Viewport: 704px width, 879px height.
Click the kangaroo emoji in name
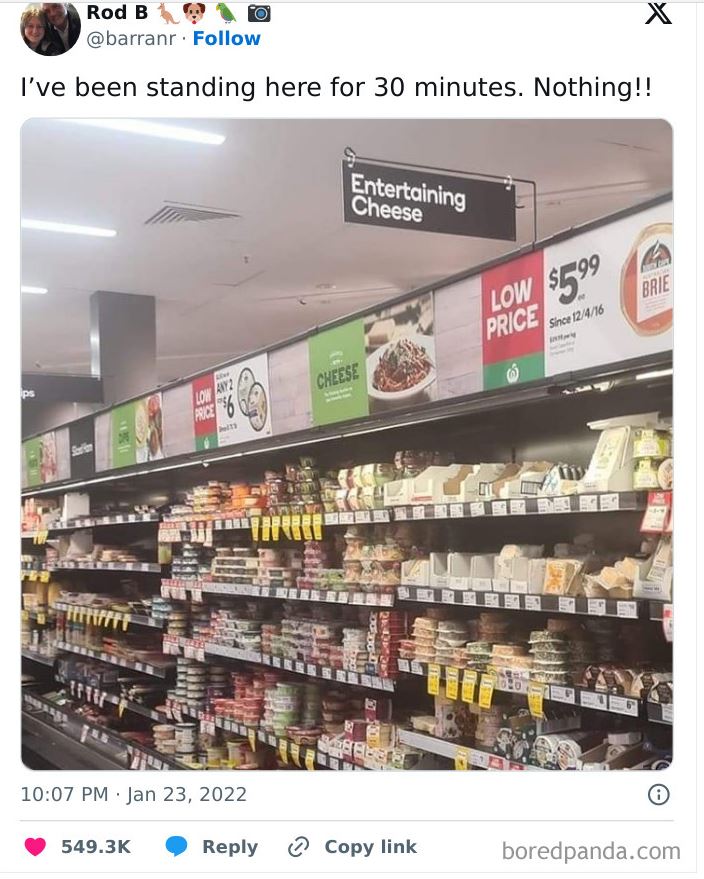[168, 13]
